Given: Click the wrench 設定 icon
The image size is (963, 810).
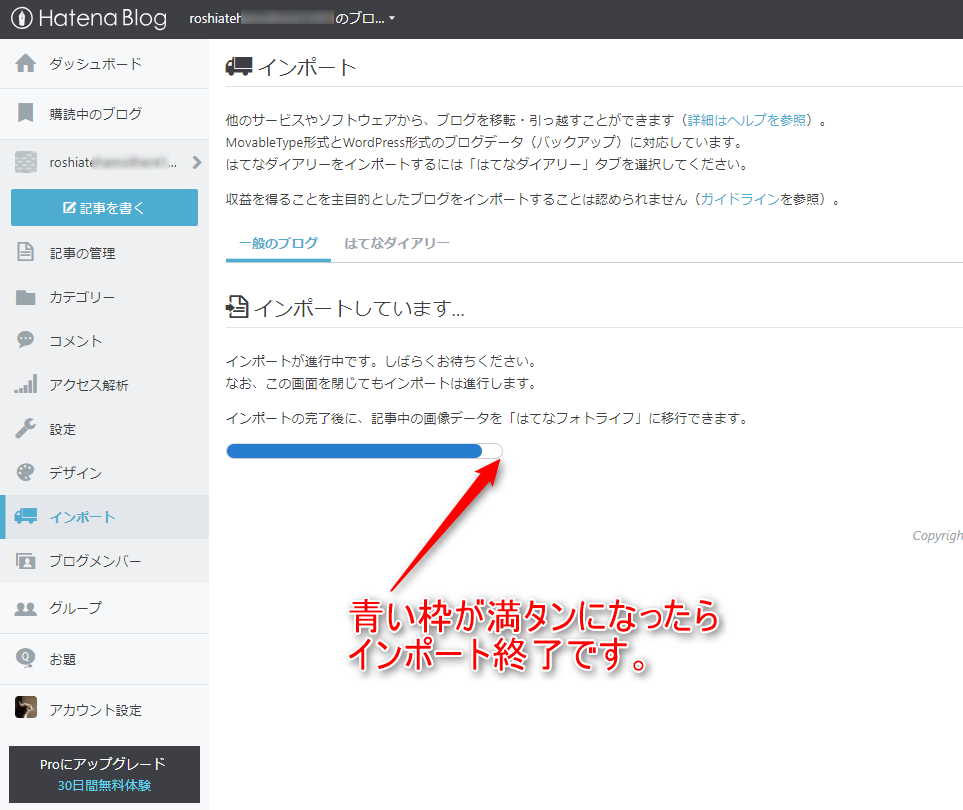Looking at the screenshot, I should pos(25,428).
